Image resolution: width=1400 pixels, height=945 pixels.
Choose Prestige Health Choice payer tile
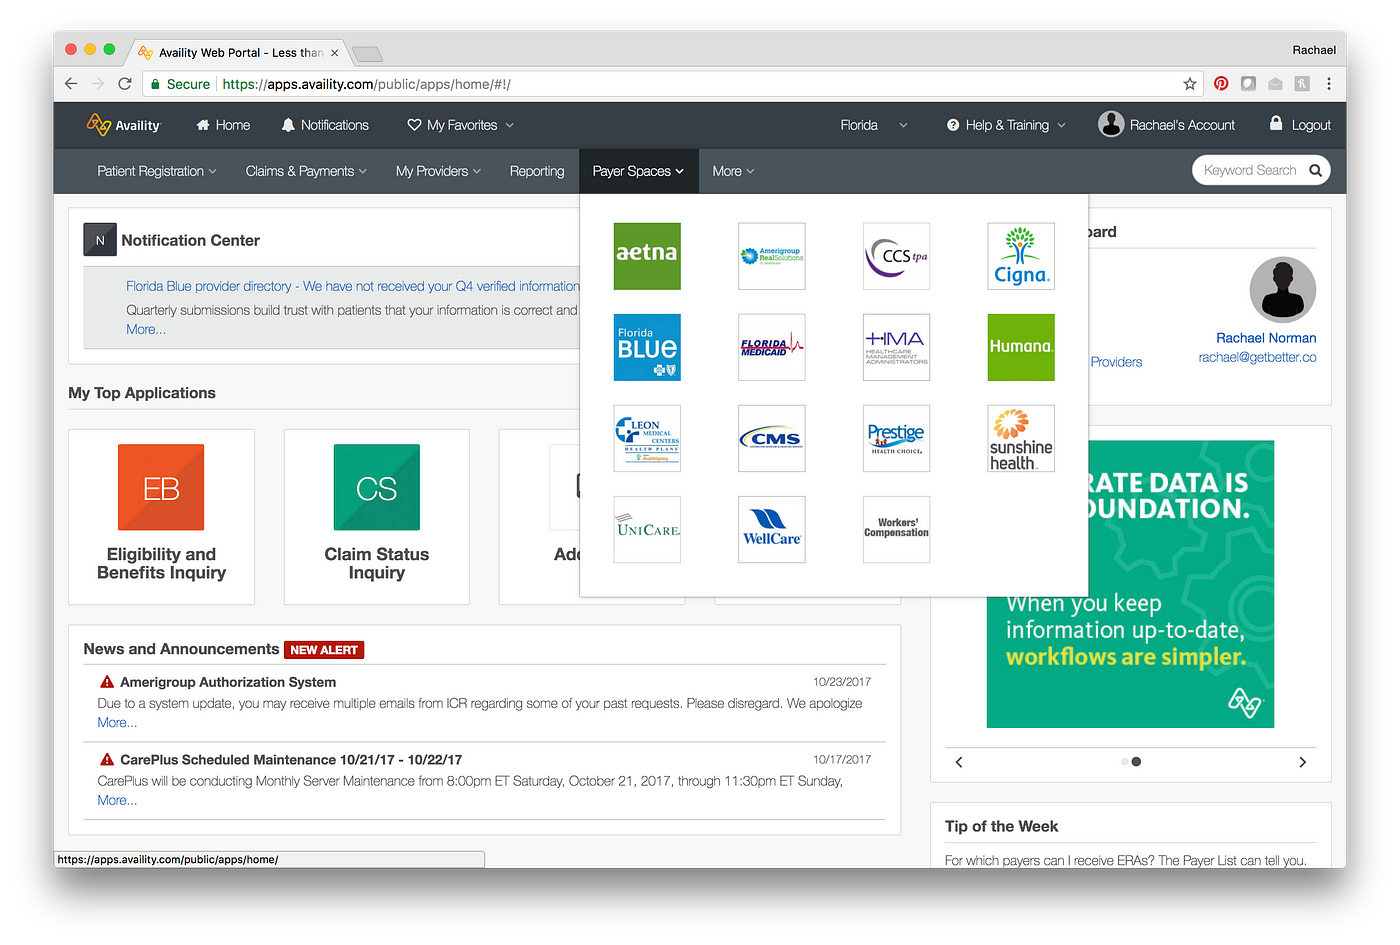click(x=896, y=438)
